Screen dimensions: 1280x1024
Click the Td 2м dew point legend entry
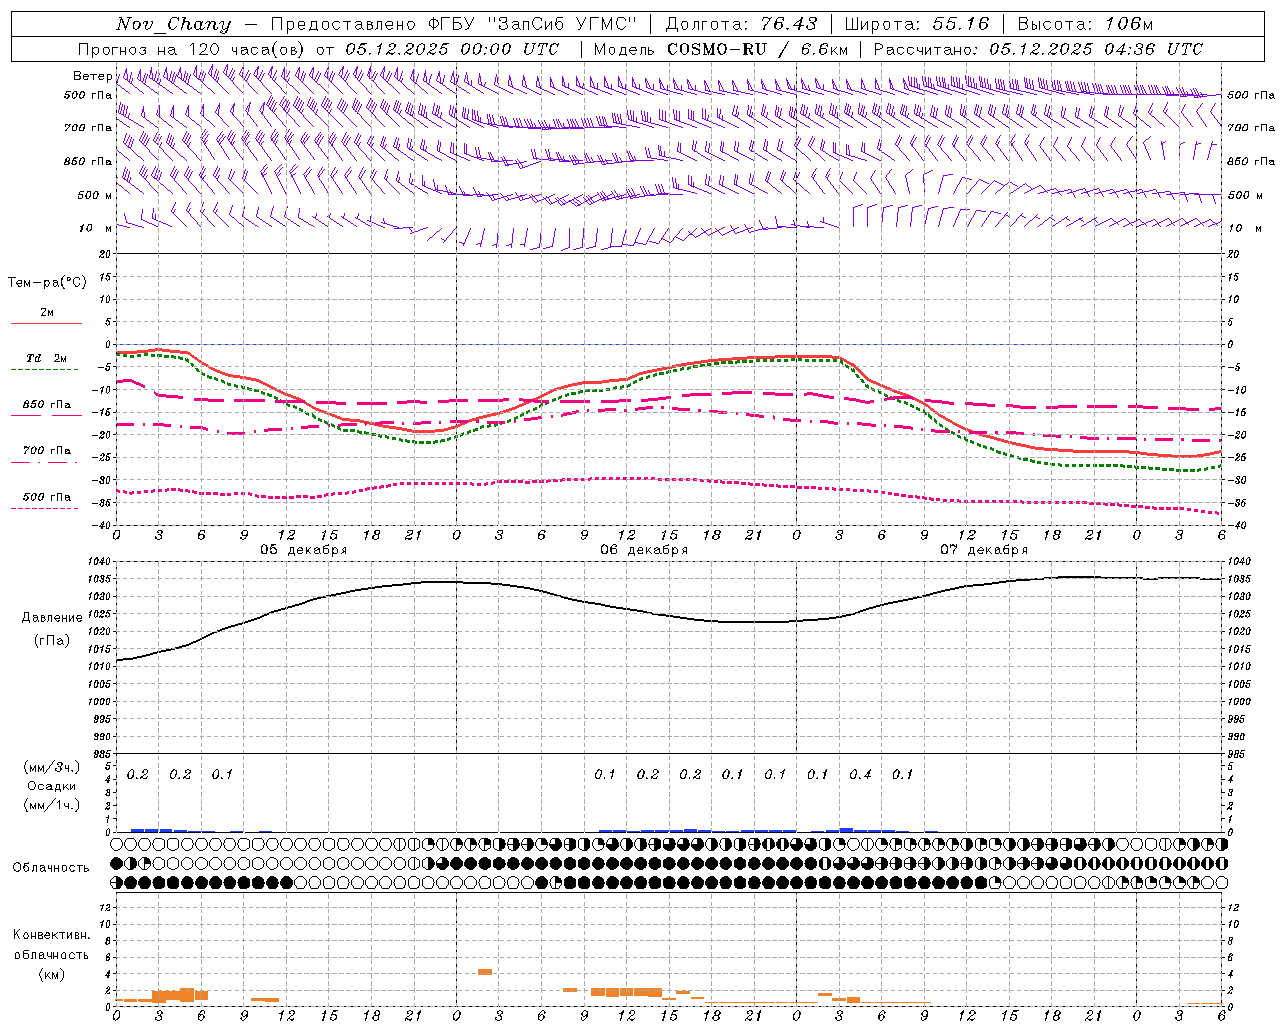point(47,358)
